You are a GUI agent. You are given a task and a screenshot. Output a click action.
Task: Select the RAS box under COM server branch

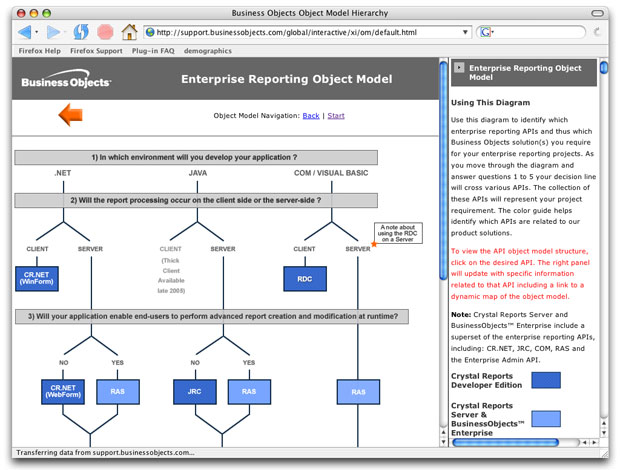coord(358,392)
